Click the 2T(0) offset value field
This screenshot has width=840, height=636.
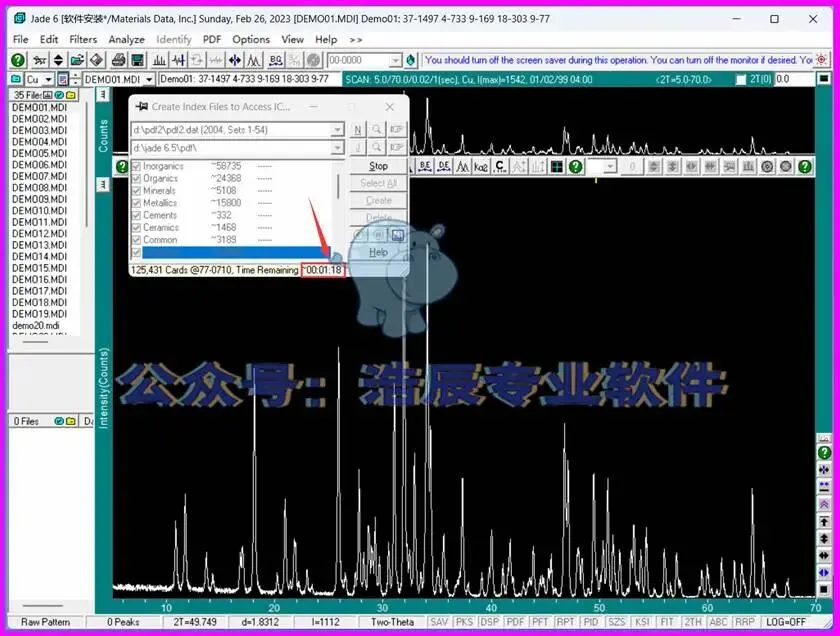(794, 79)
